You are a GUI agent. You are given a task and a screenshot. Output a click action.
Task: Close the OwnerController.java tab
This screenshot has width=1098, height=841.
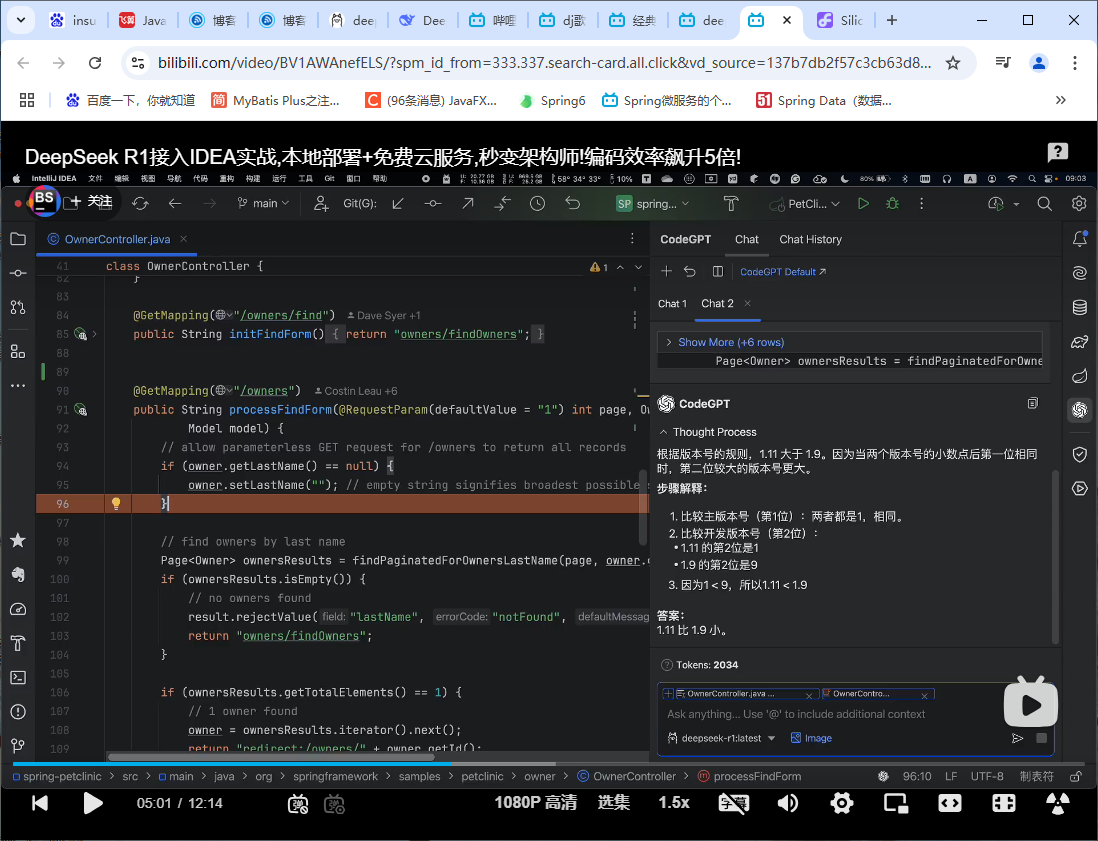(183, 239)
